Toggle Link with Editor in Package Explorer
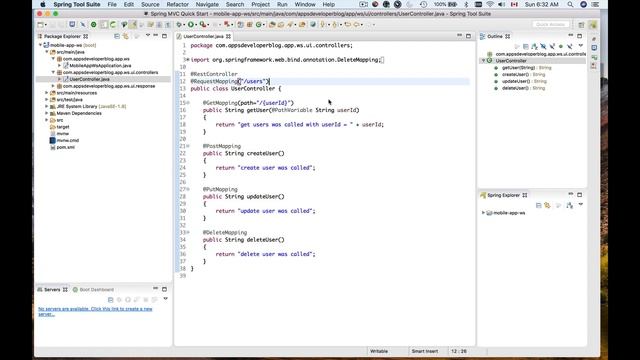 pos(126,36)
